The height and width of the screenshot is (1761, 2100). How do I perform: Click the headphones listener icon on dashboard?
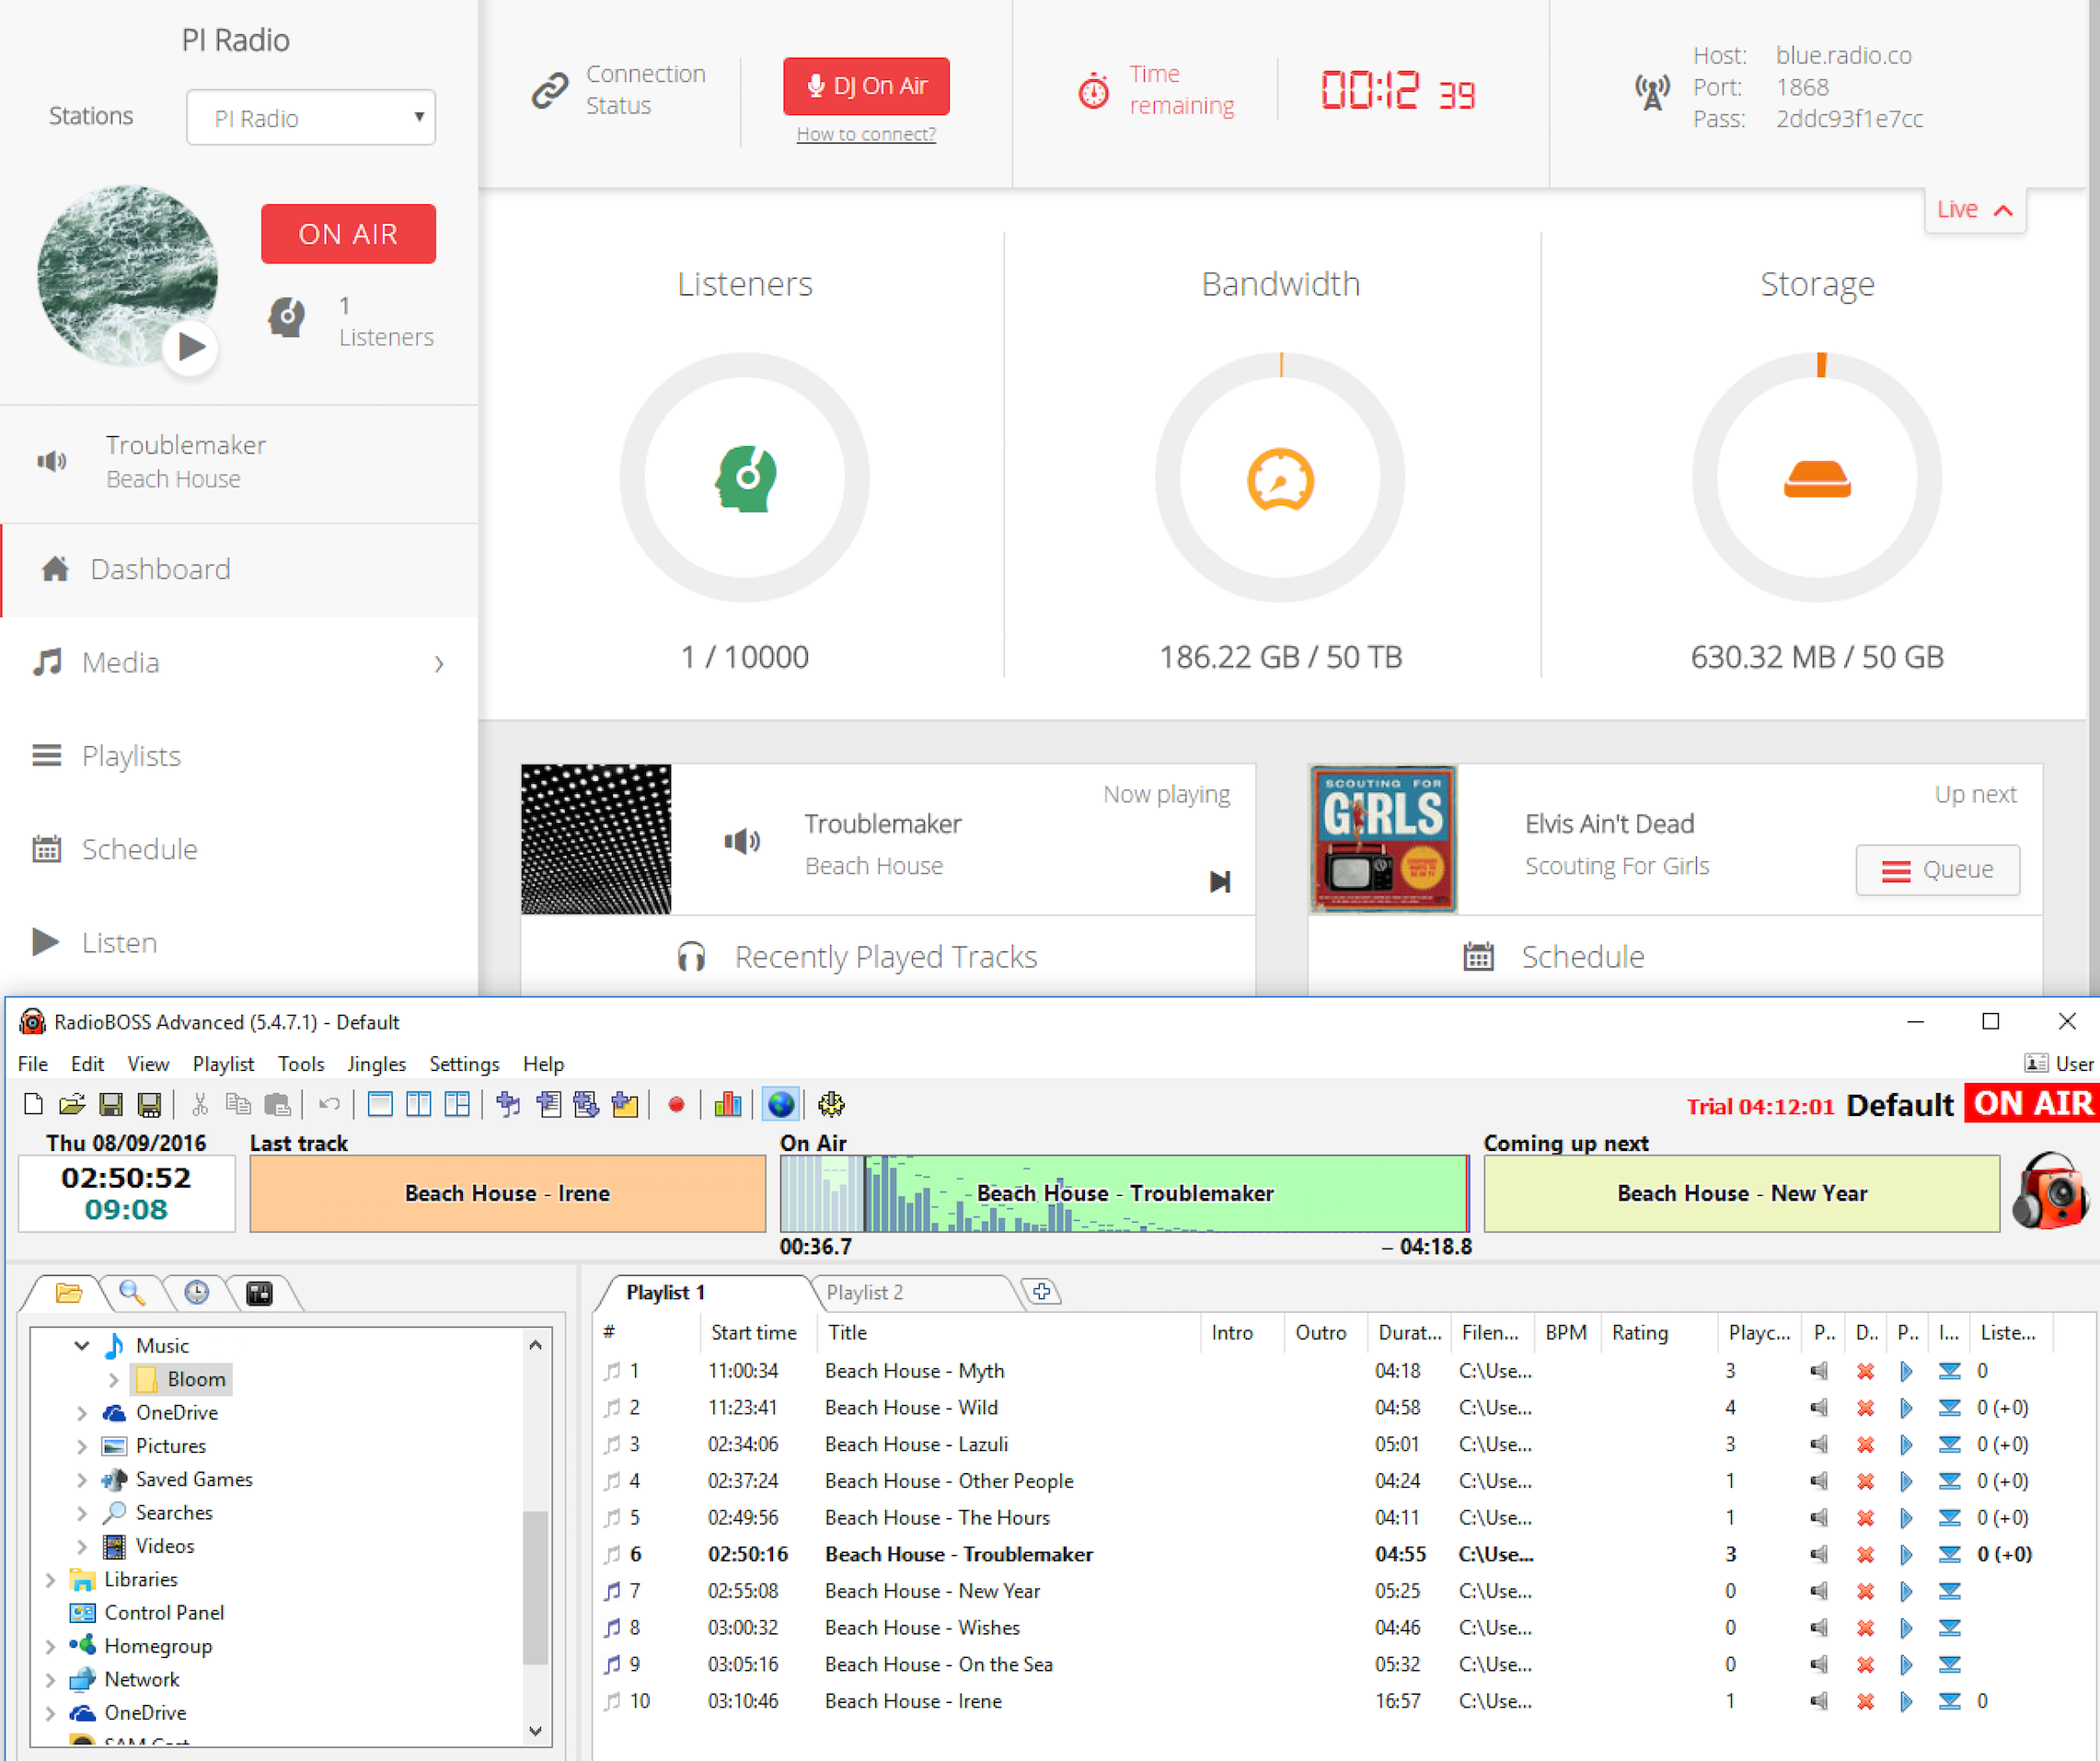click(x=286, y=321)
